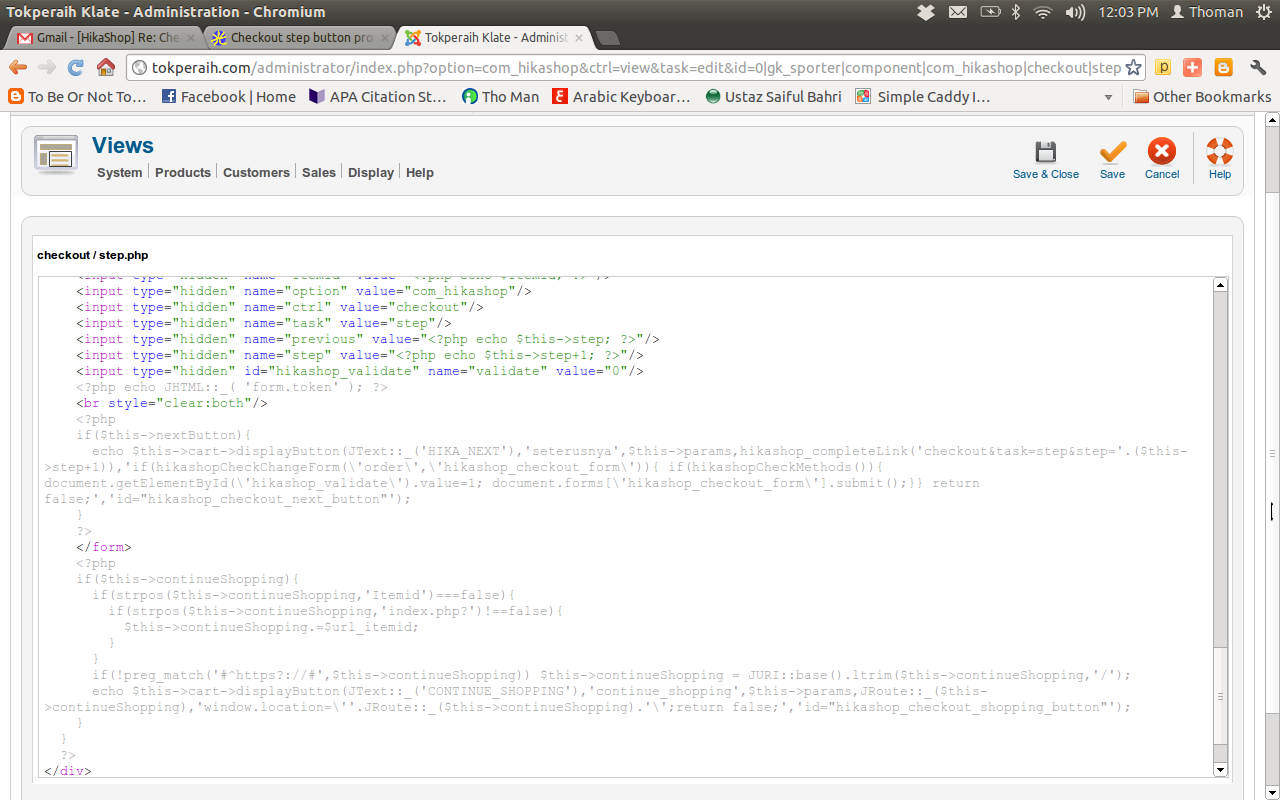Click the browser back arrow
The width and height of the screenshot is (1280, 800).
tap(18, 67)
